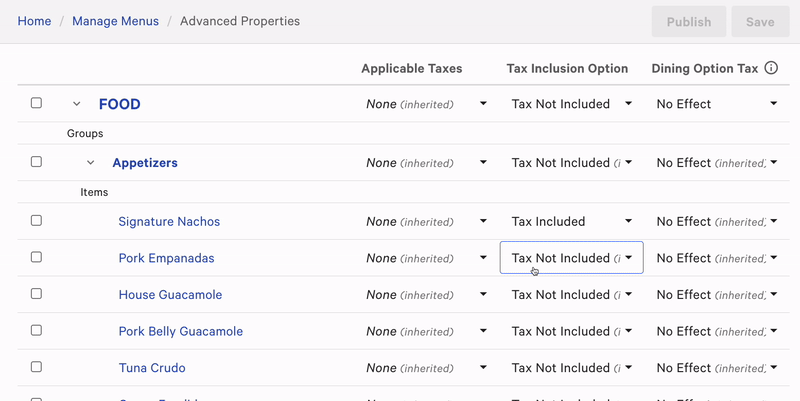Navigate to Manage Menus breadcrumb
The width and height of the screenshot is (800, 401).
pyautogui.click(x=116, y=21)
